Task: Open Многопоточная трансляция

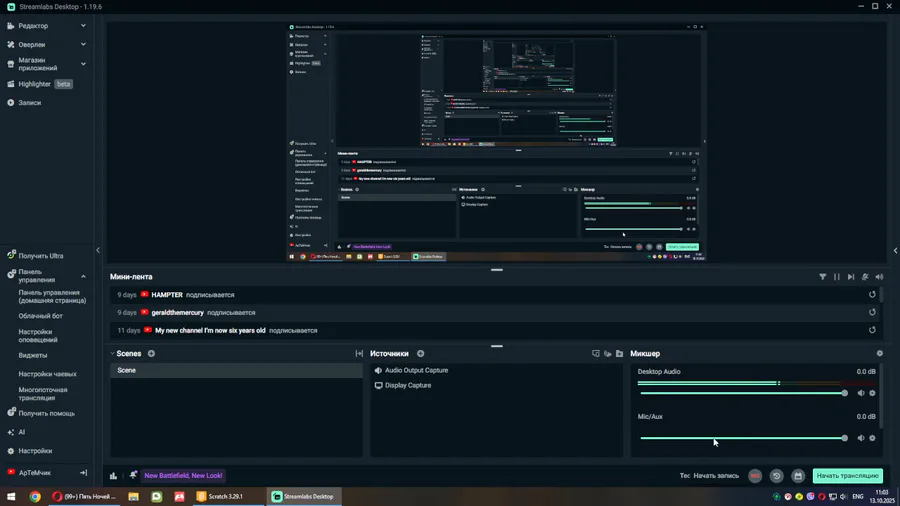Action: pyautogui.click(x=43, y=394)
